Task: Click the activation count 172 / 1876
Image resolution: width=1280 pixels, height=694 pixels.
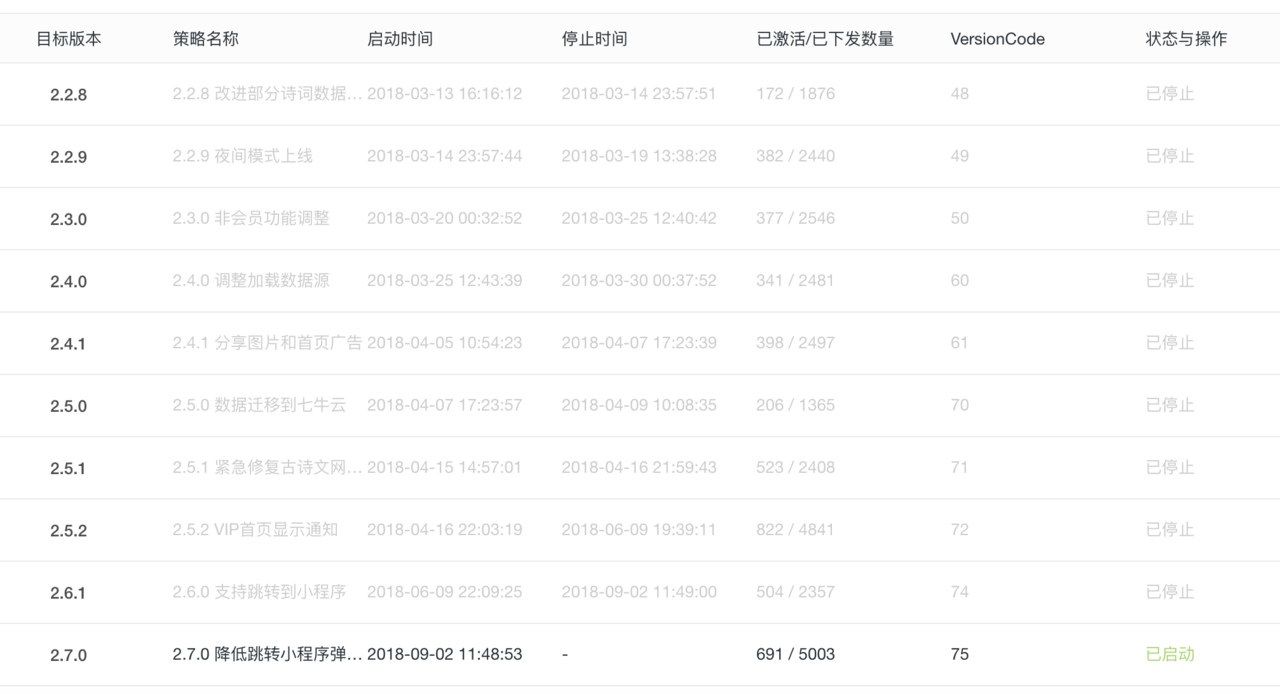Action: (795, 94)
